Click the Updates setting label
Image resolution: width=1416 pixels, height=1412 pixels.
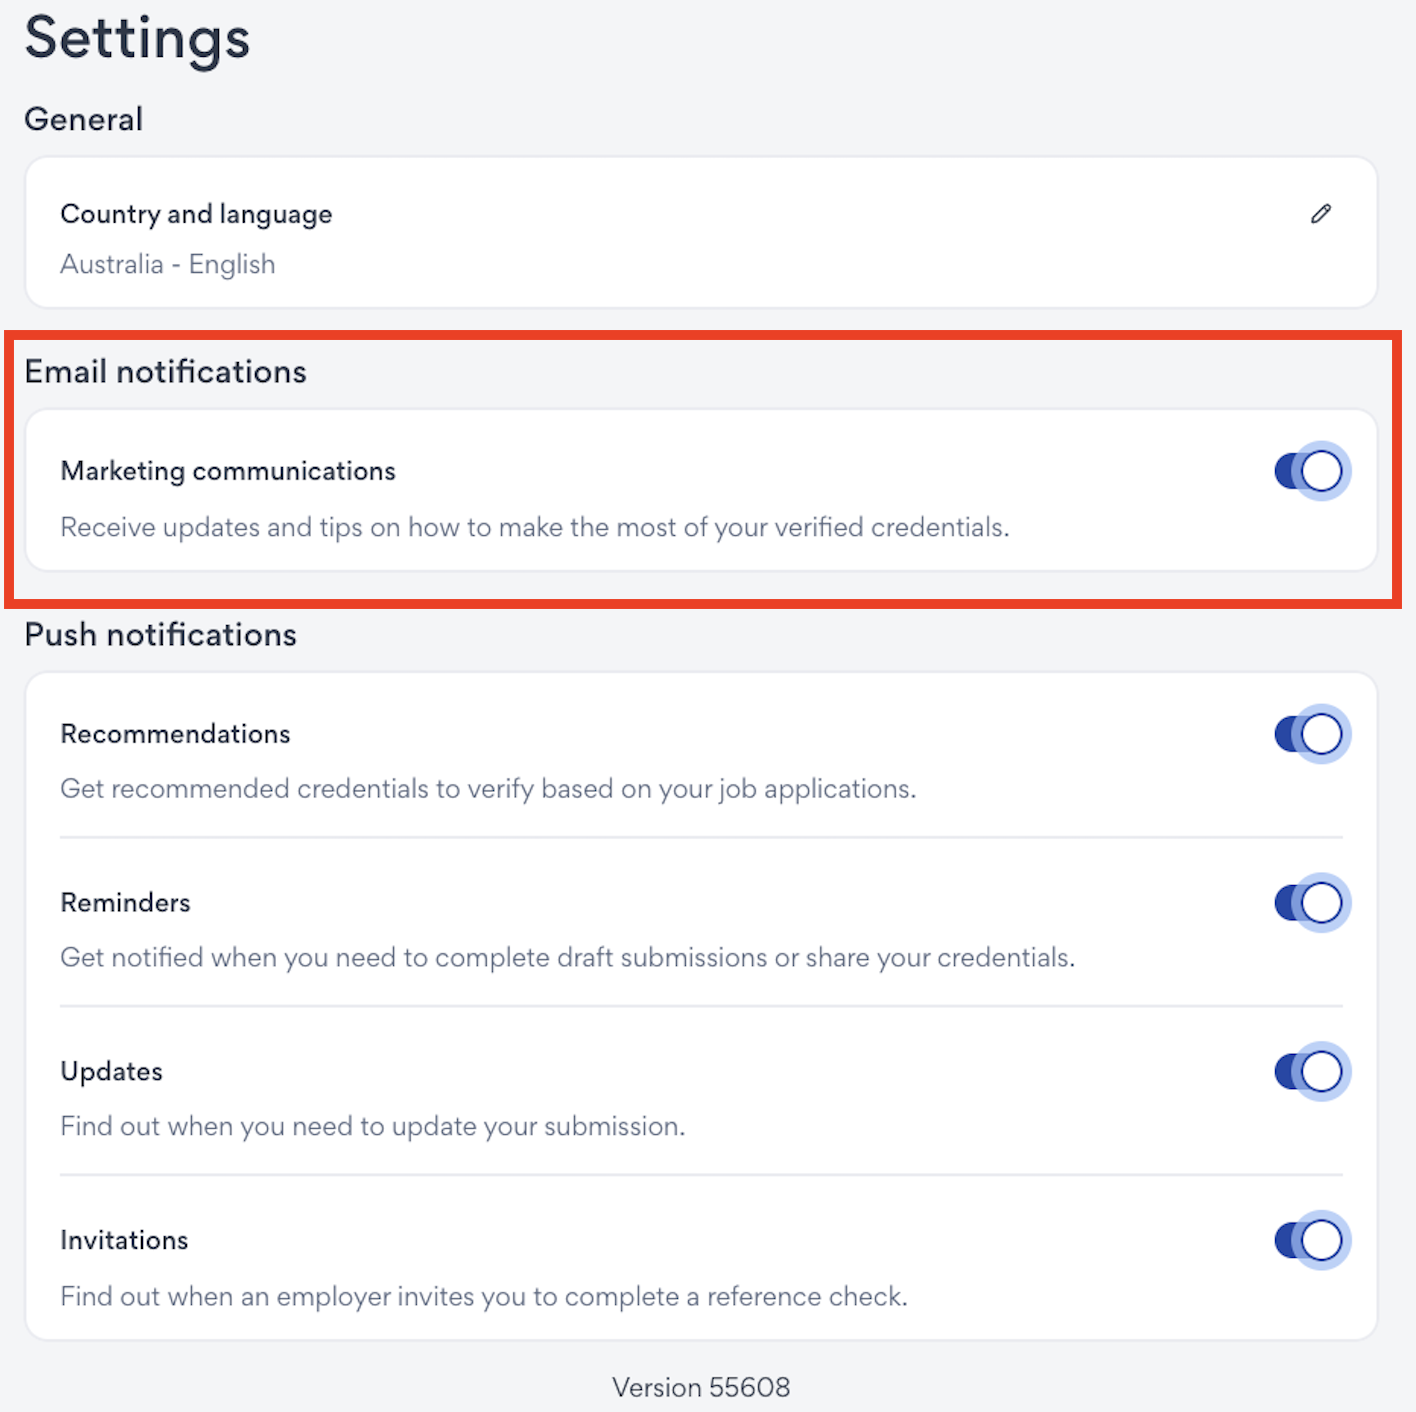pyautogui.click(x=111, y=1072)
